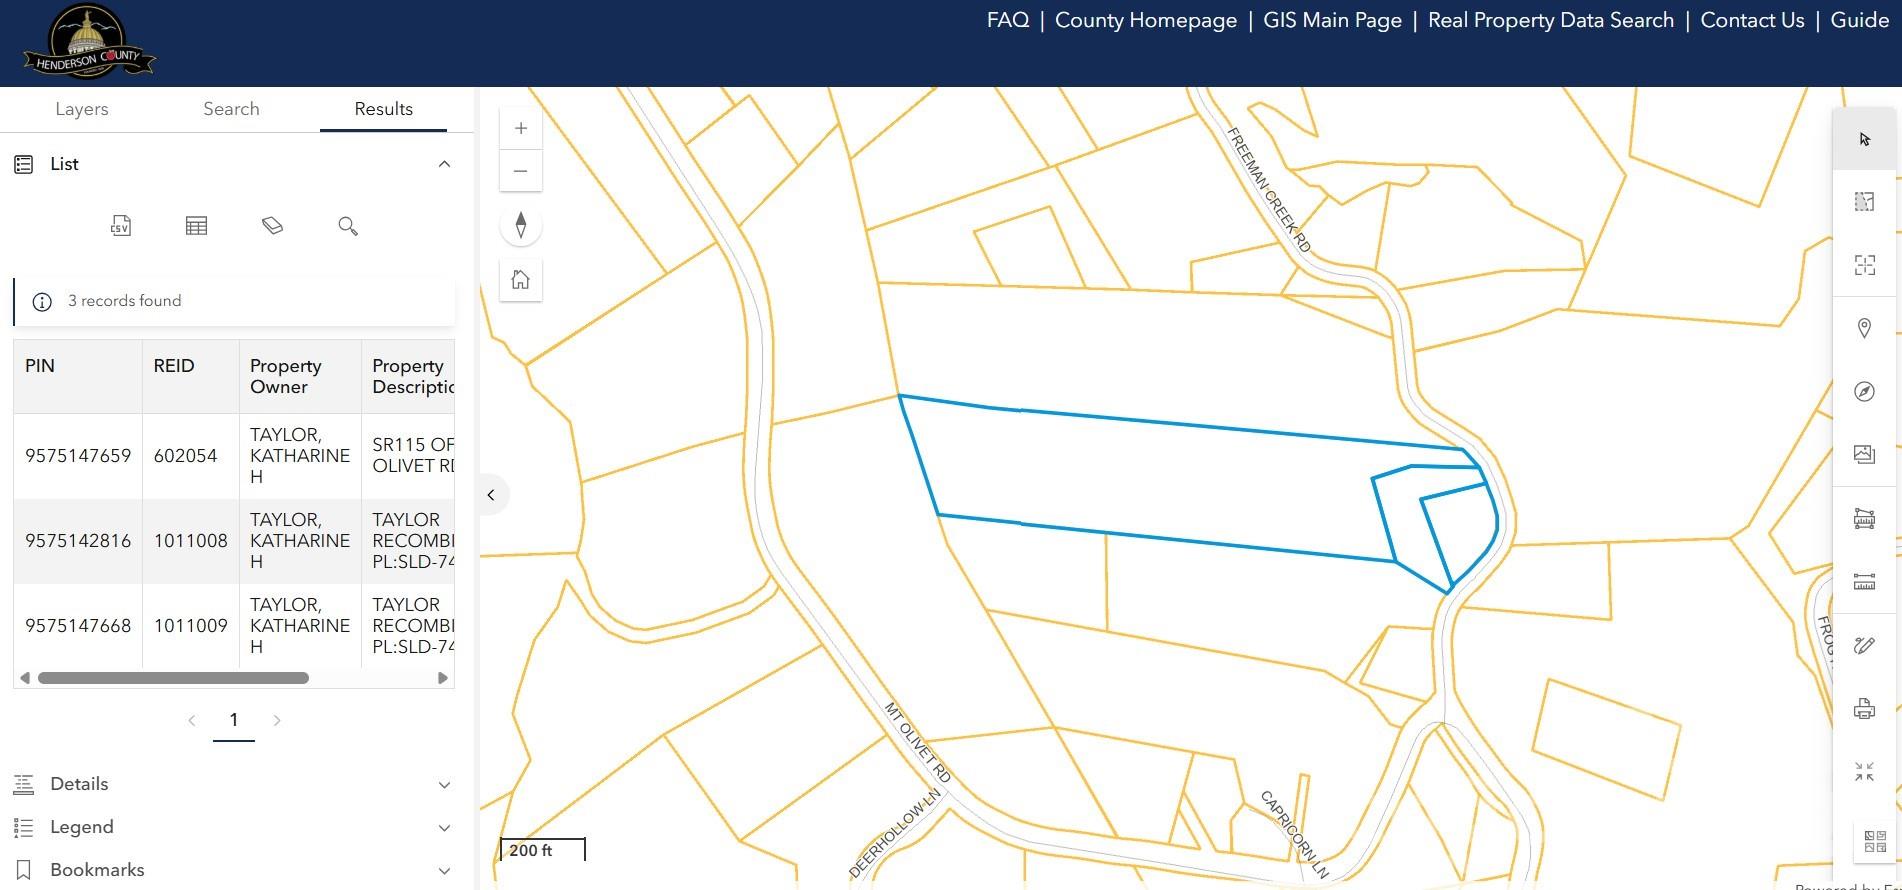Collapse the List section

click(x=444, y=164)
